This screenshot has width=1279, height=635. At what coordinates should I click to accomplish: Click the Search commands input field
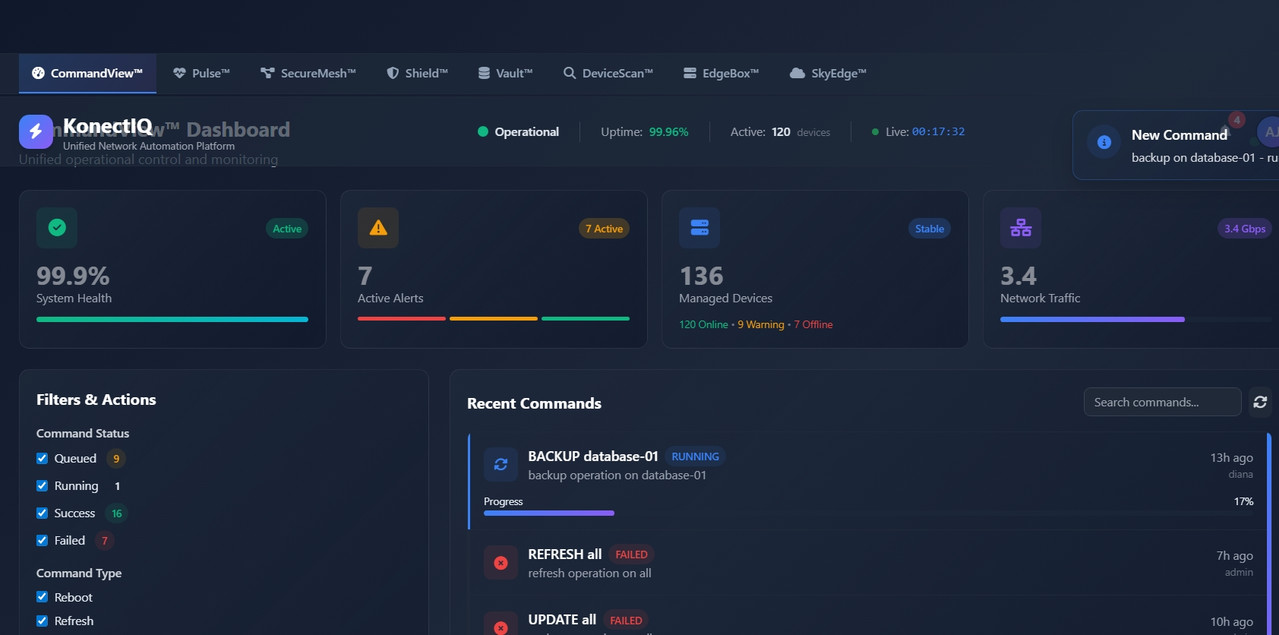point(1162,402)
